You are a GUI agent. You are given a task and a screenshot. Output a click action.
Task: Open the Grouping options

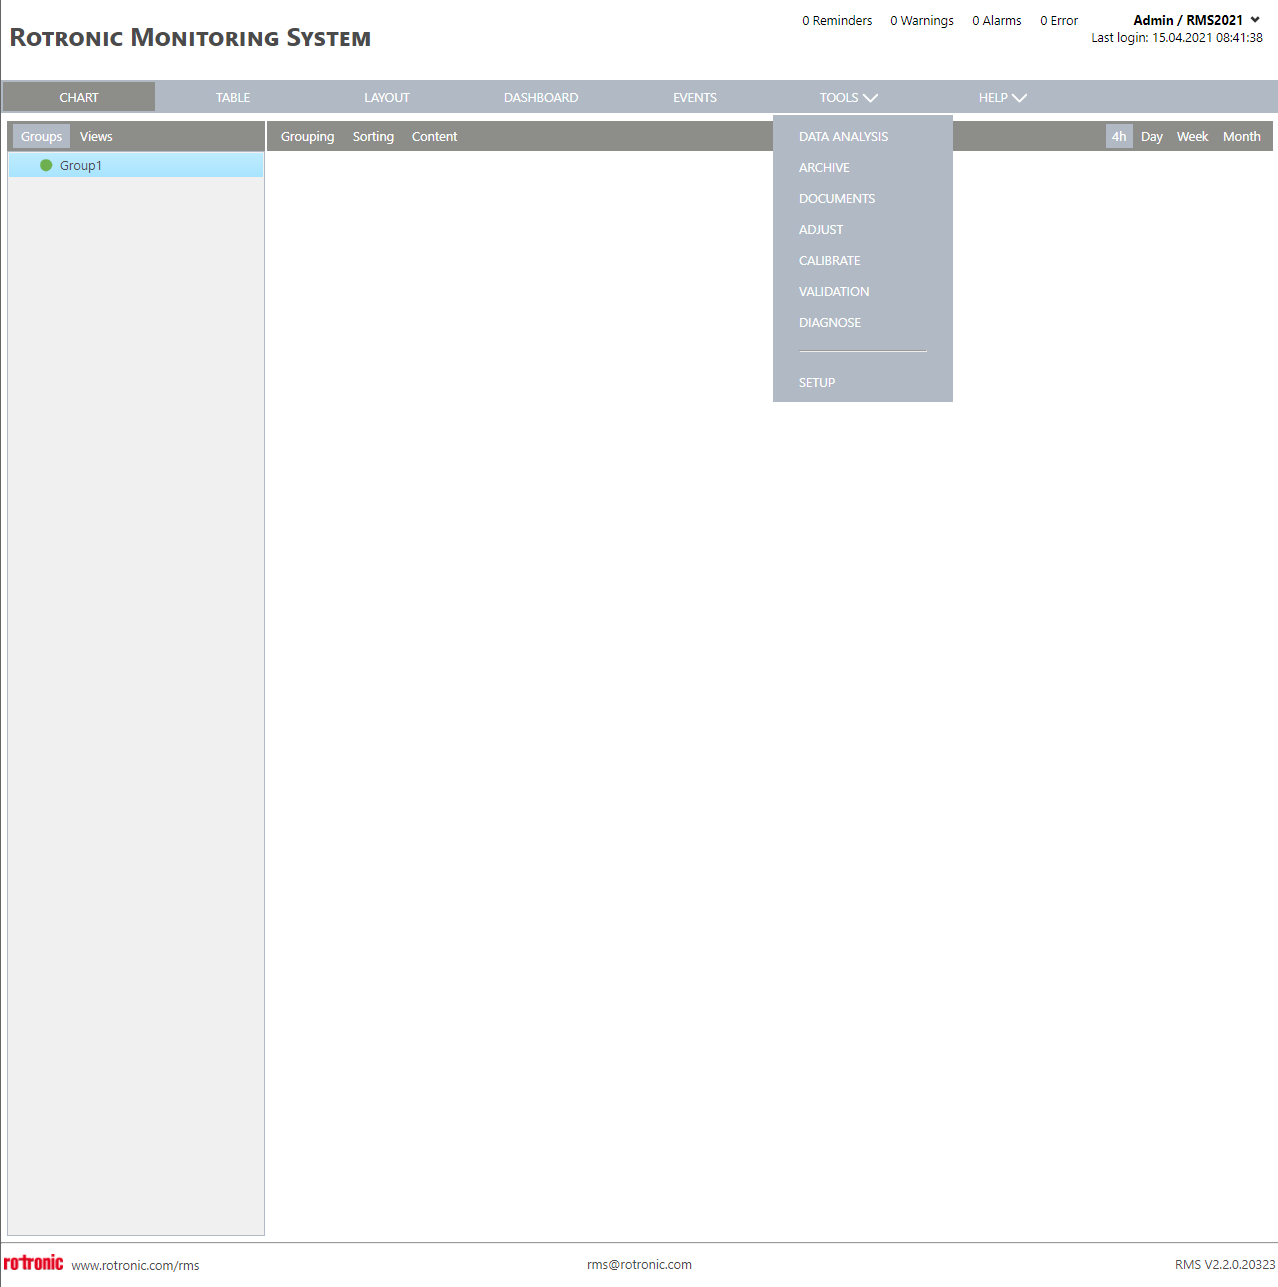pos(307,136)
